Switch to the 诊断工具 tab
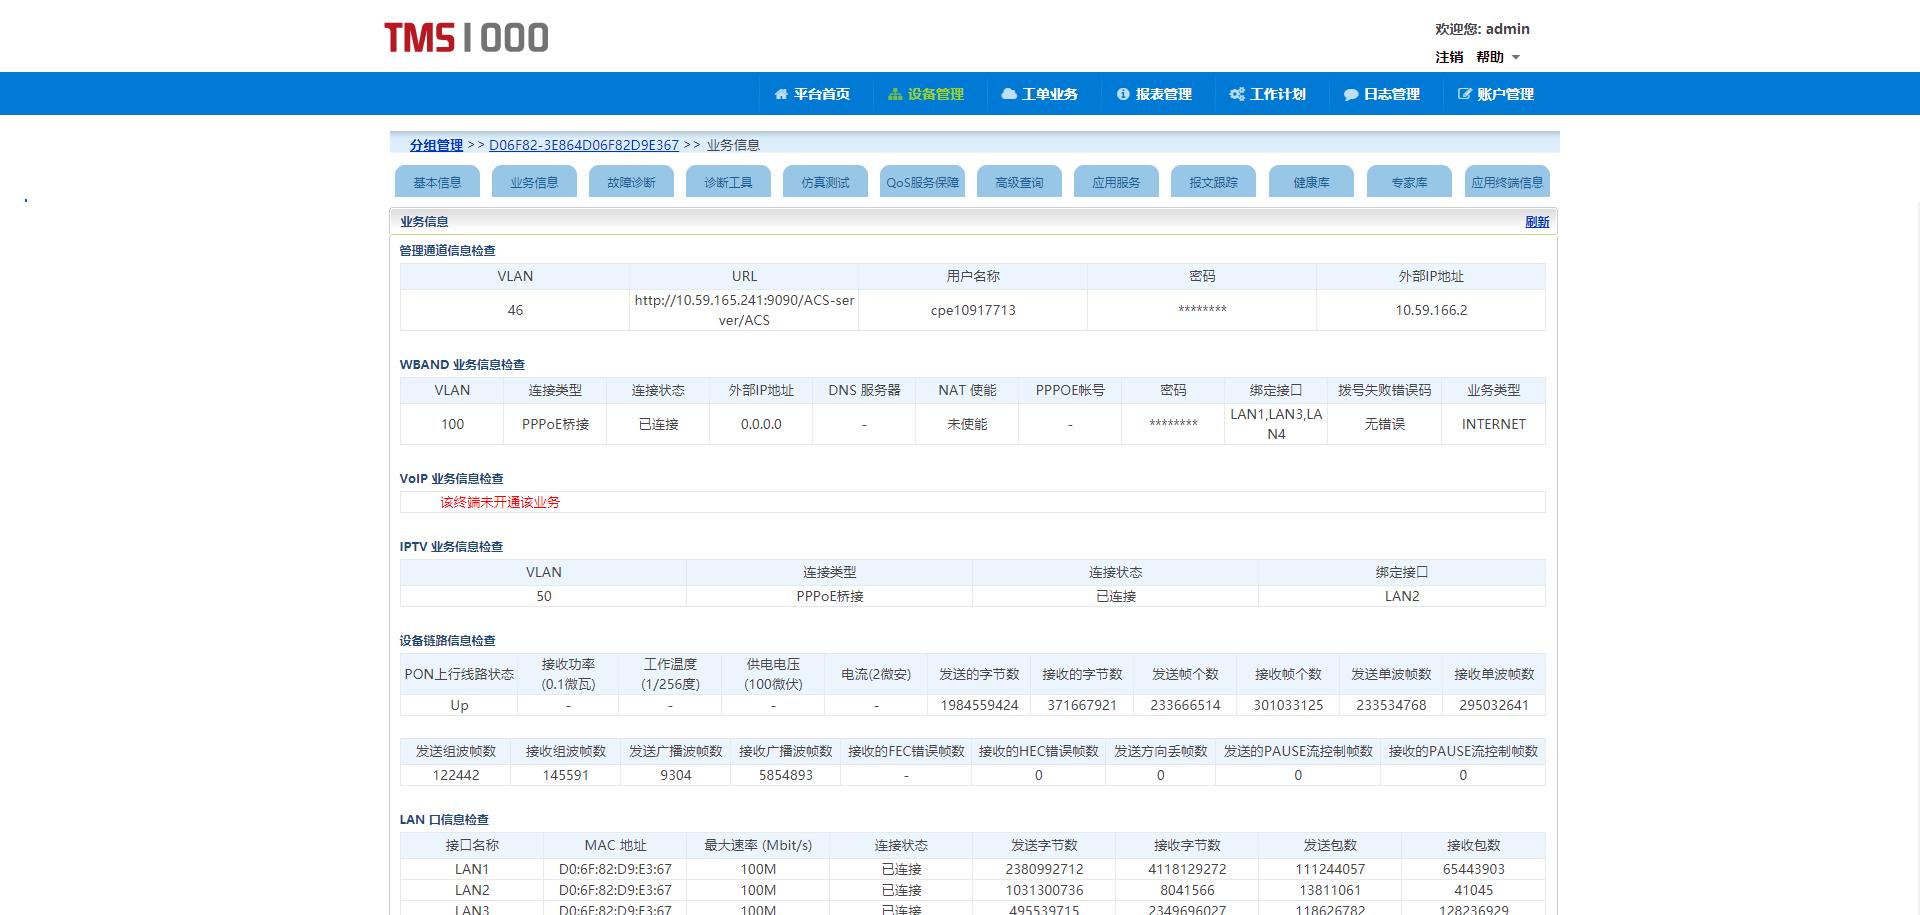 (x=728, y=182)
